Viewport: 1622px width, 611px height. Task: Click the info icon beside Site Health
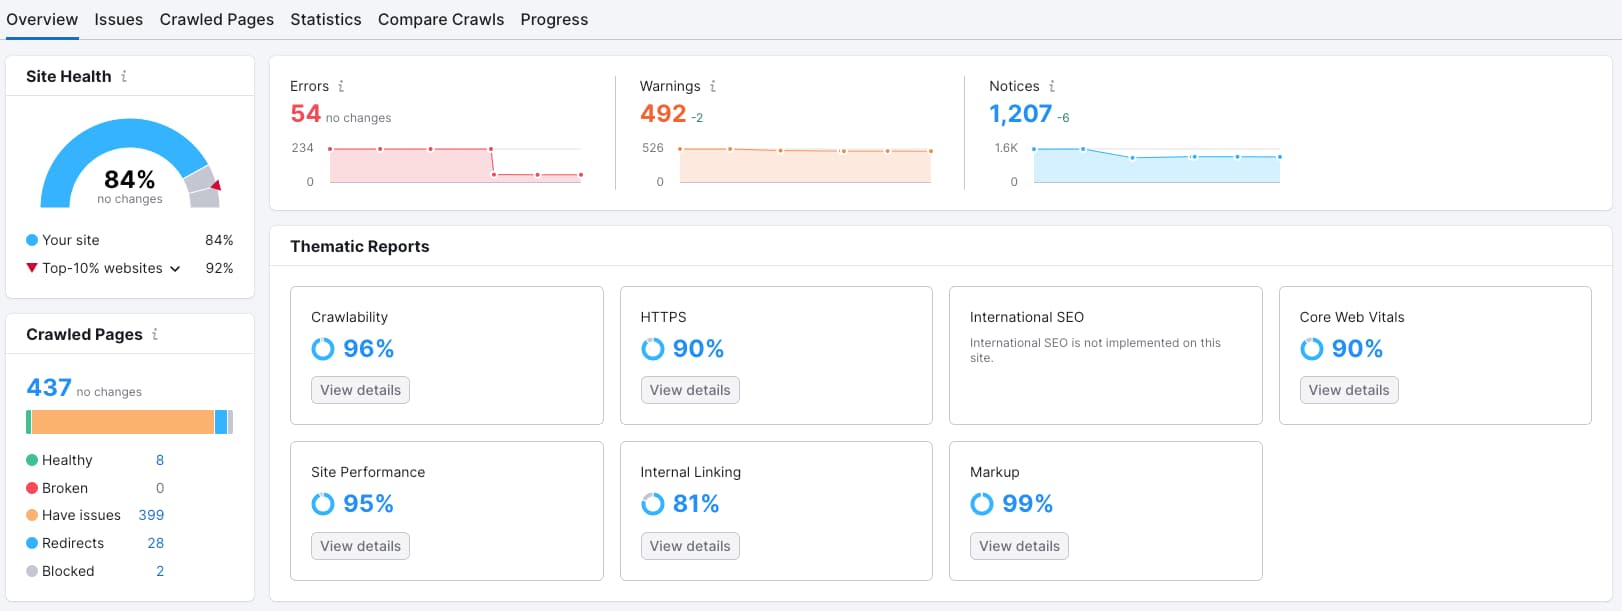click(124, 76)
